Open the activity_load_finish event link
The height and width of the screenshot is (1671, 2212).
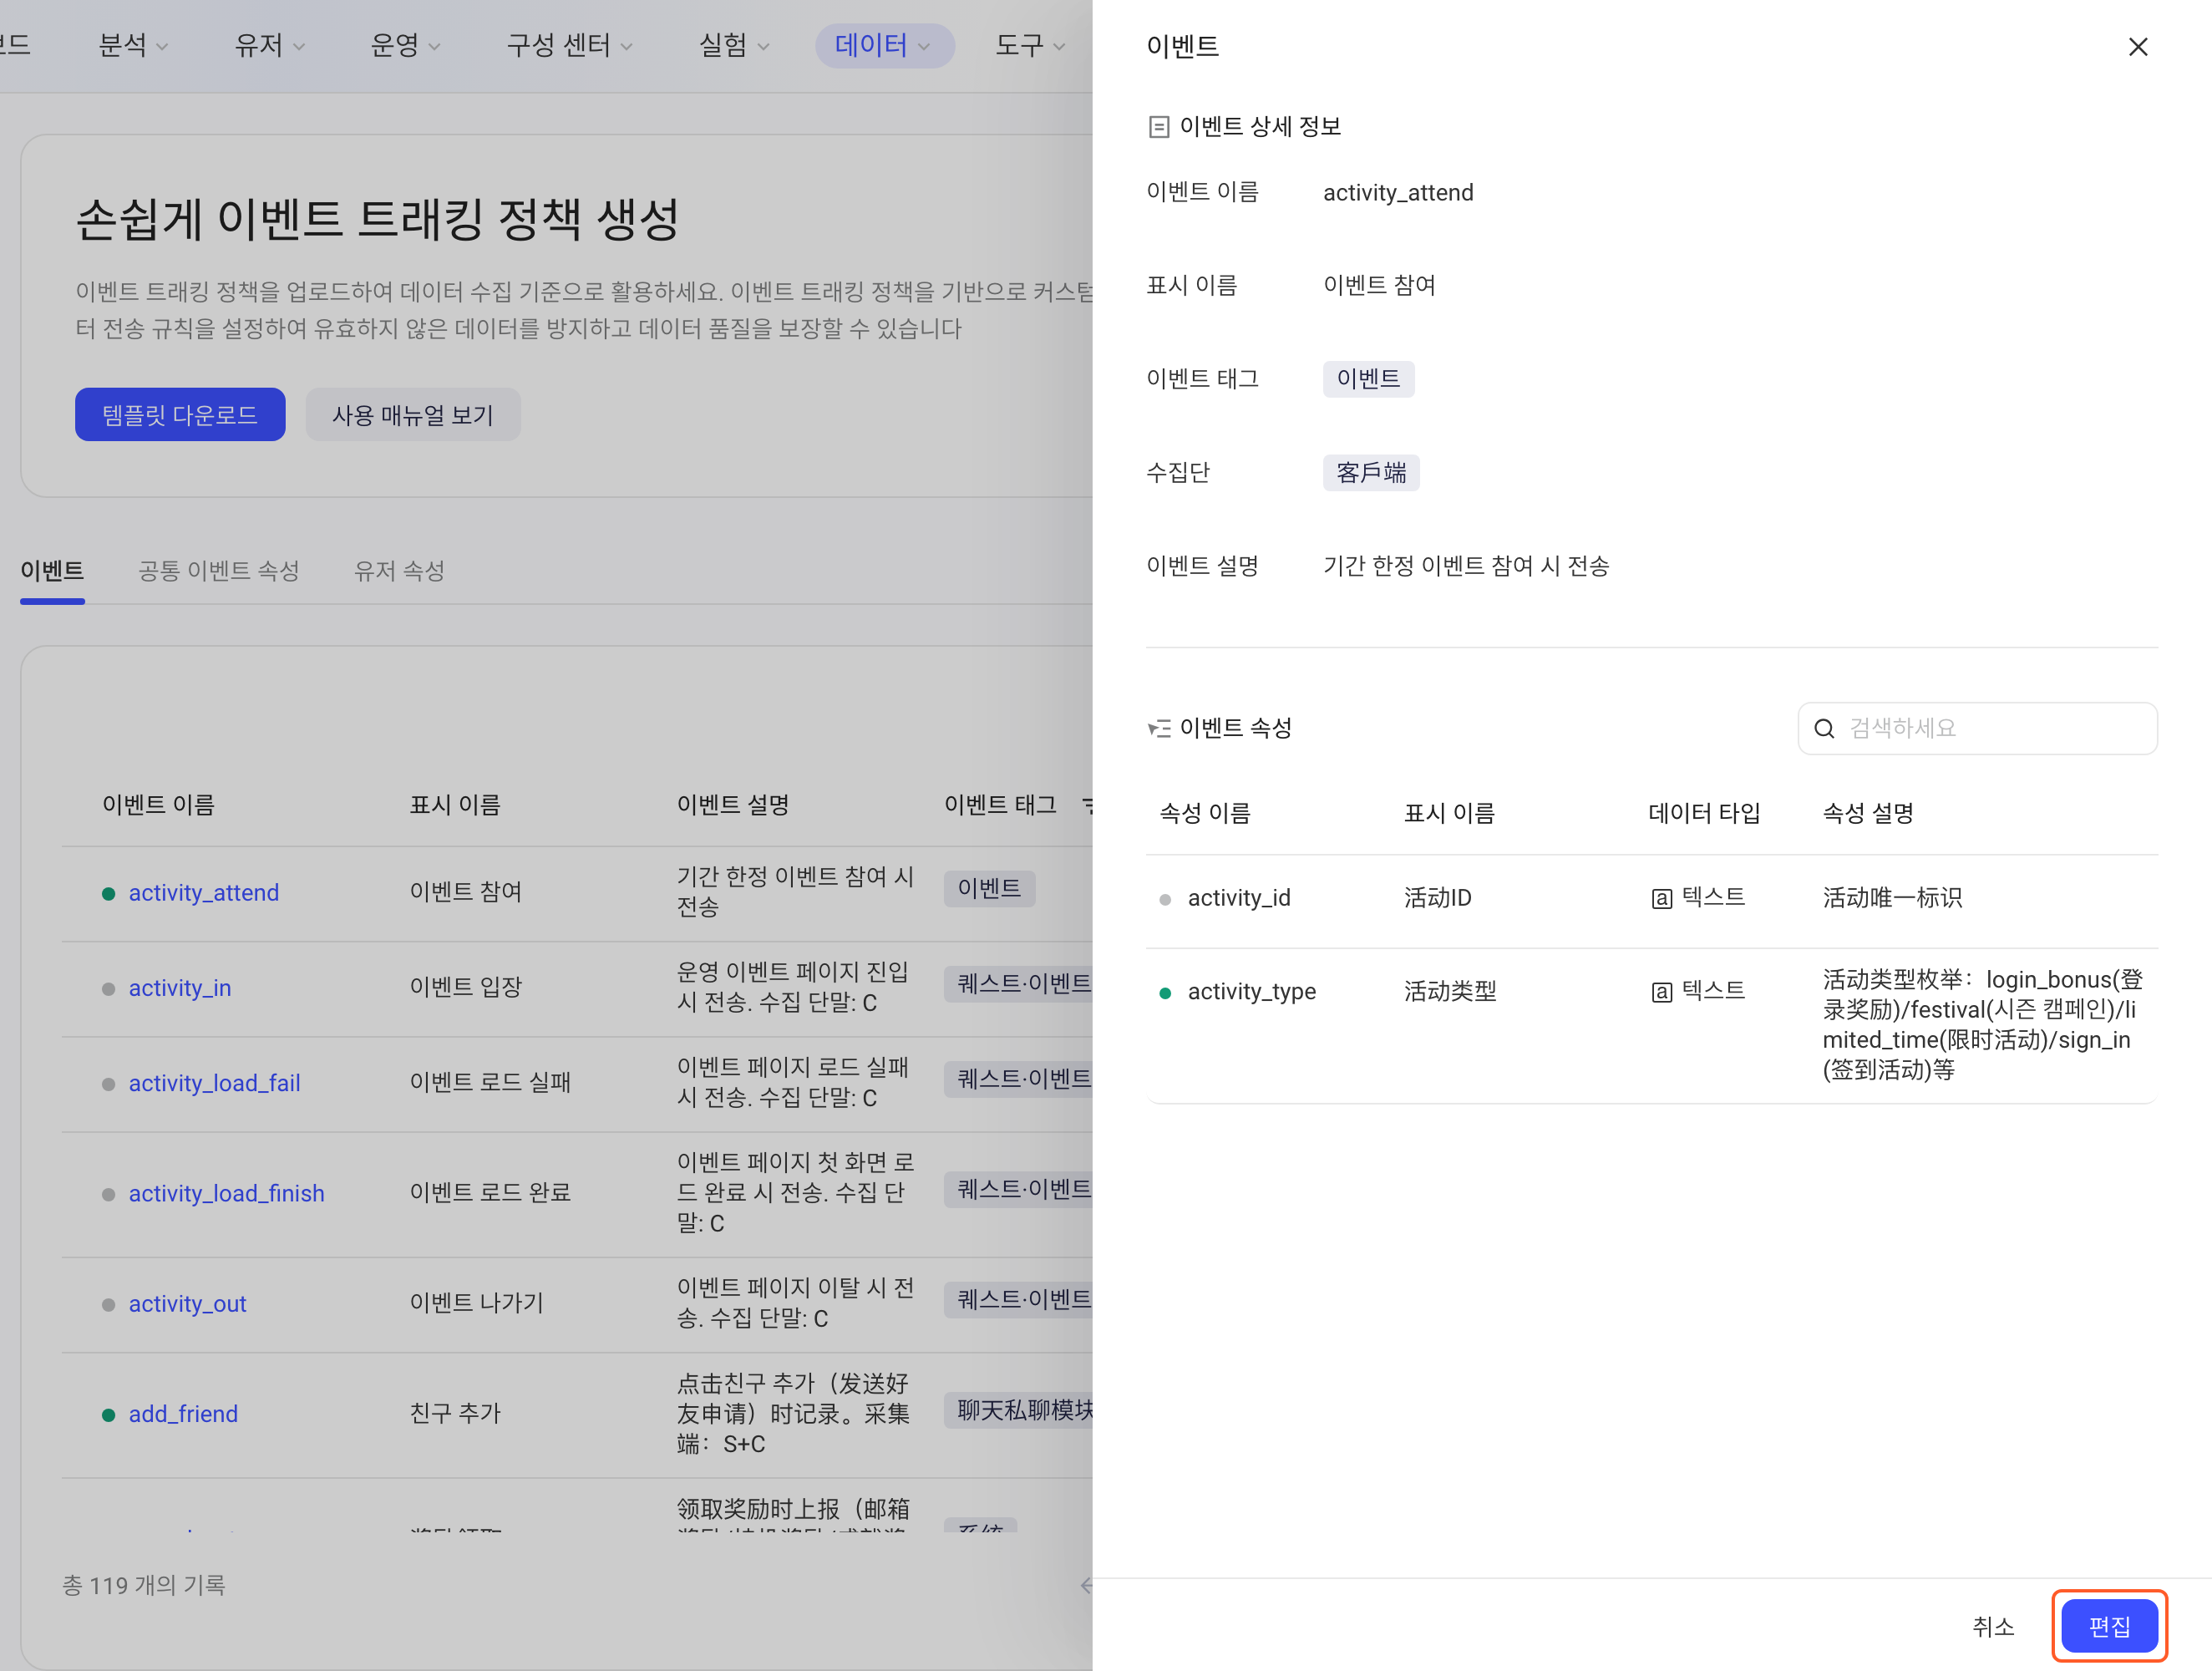coord(226,1193)
